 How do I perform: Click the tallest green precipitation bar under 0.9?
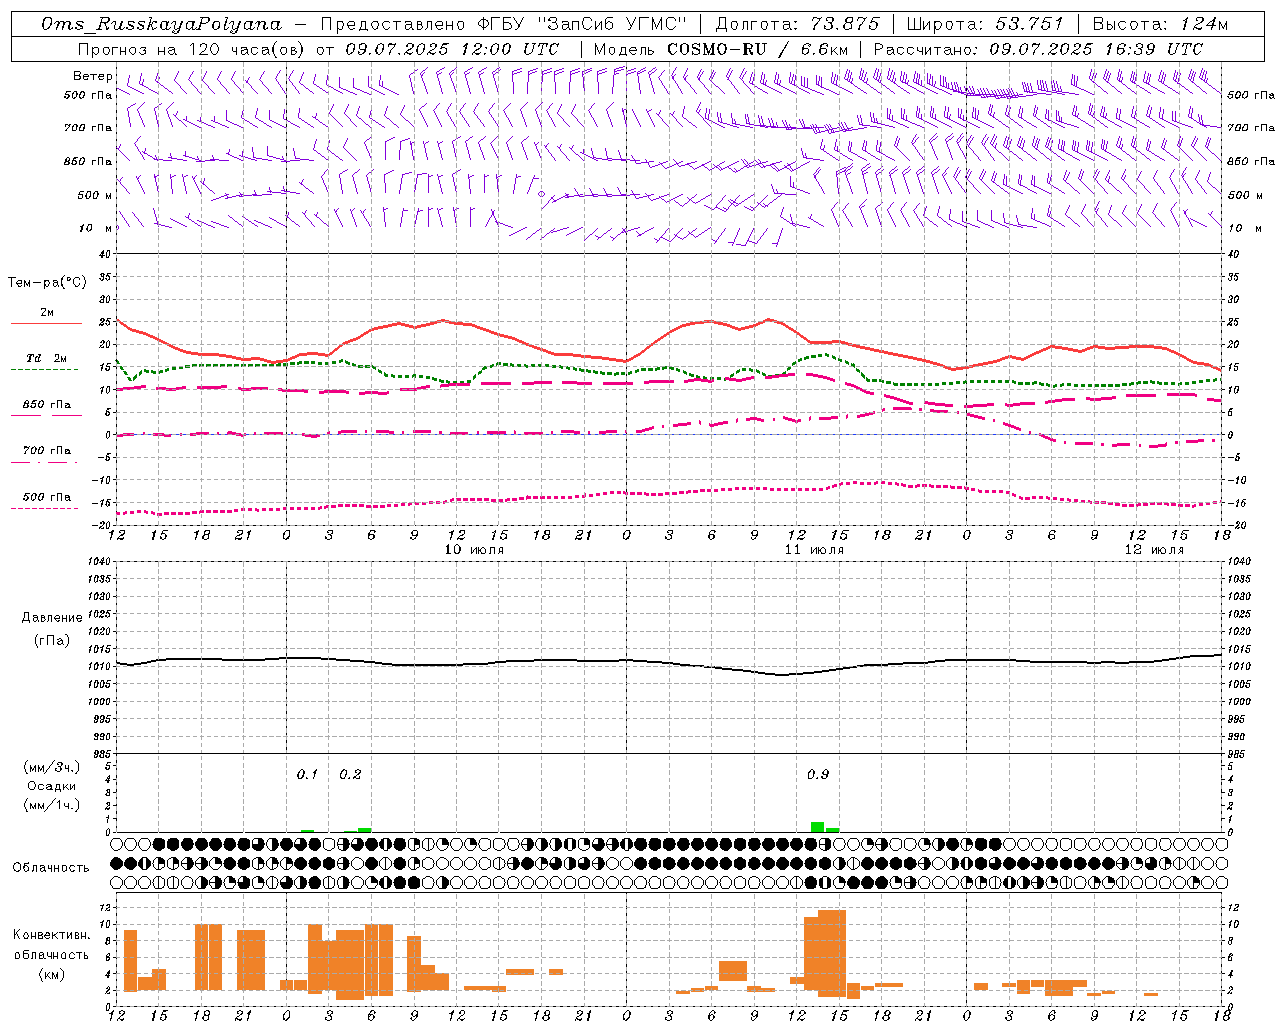(817, 827)
